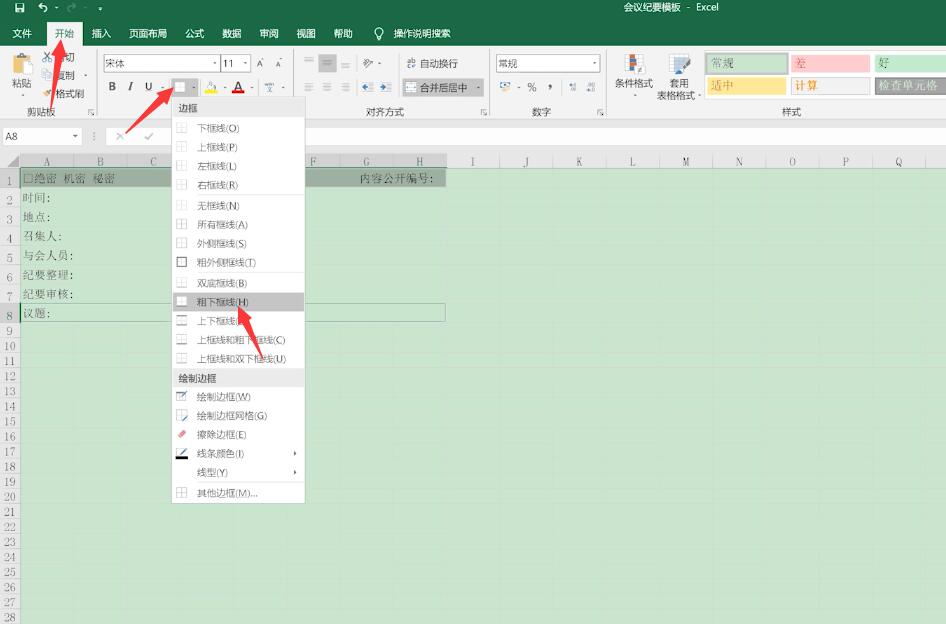Click the Save icon in the title bar

point(19,8)
